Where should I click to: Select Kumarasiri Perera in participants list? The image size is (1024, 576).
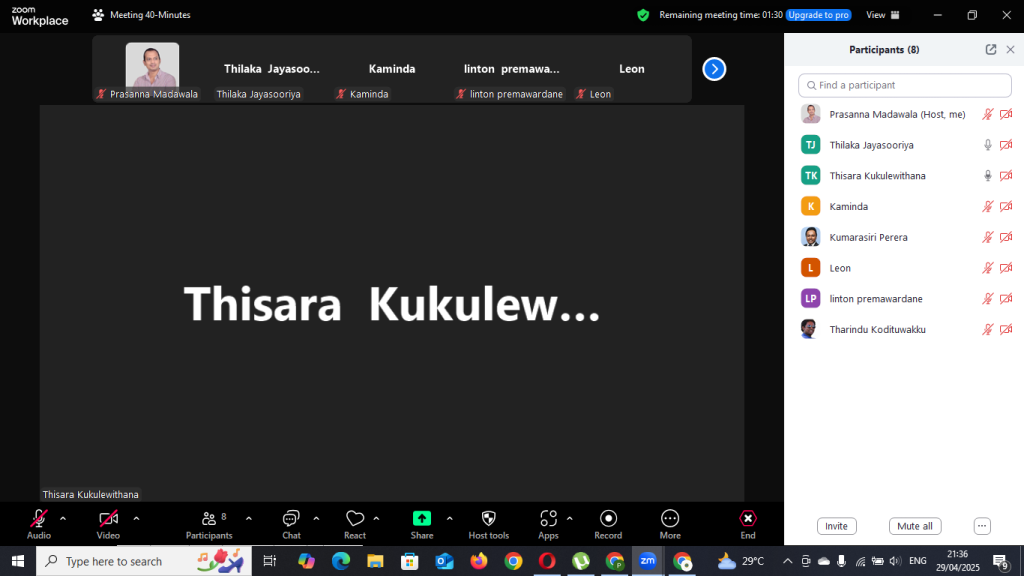click(904, 237)
